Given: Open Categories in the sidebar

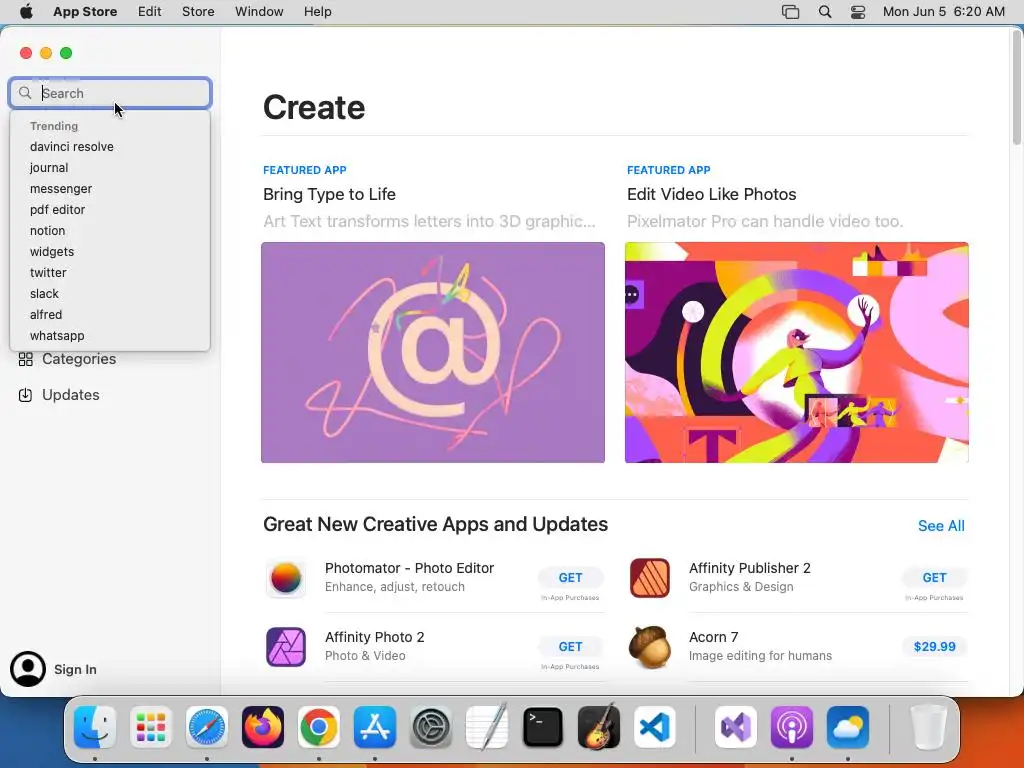Looking at the screenshot, I should click(79, 359).
